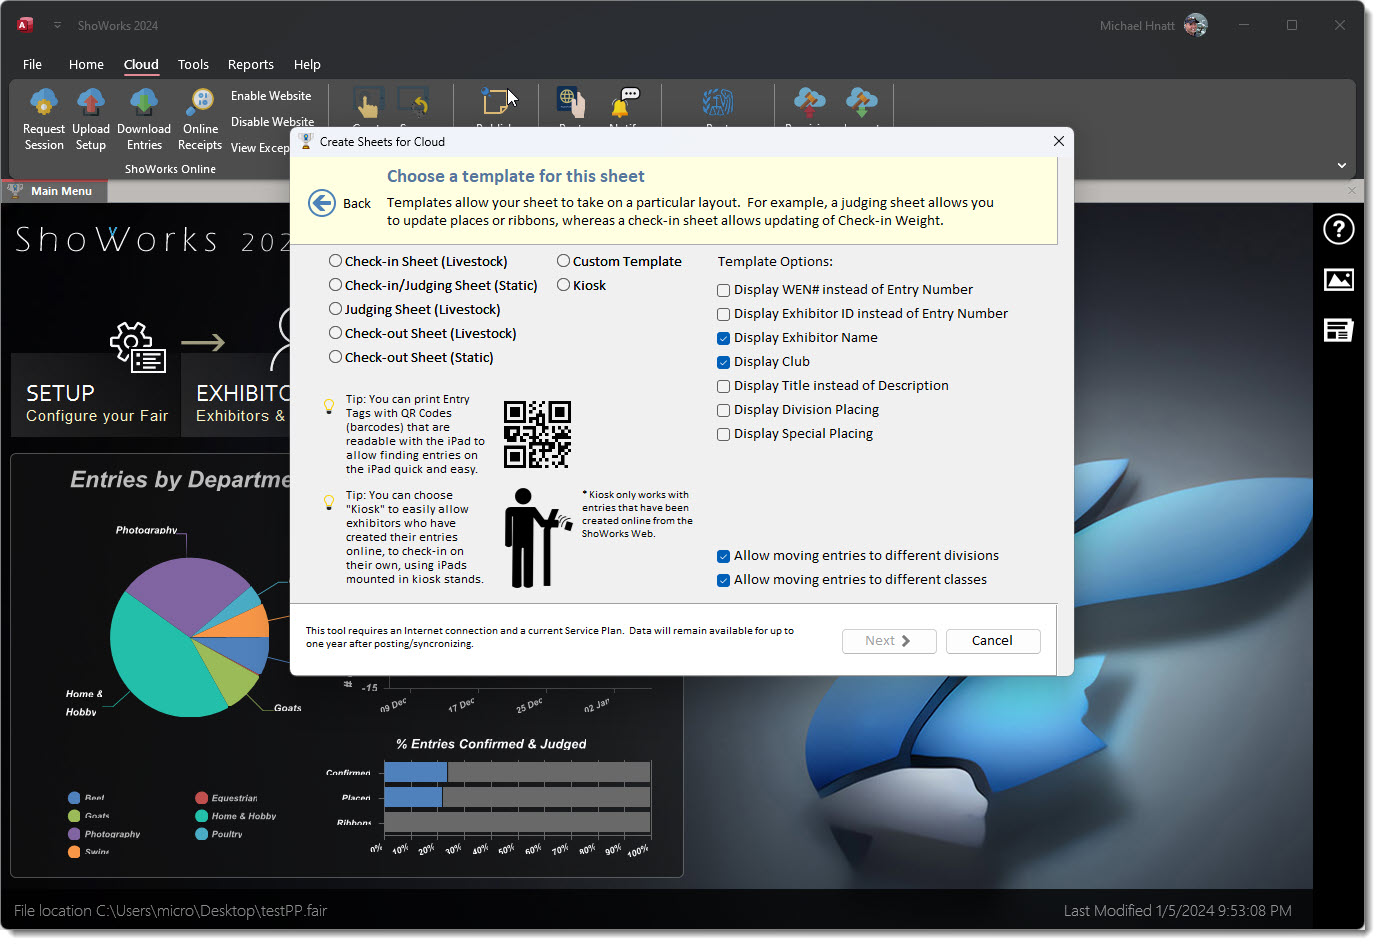Click the kiosk person silhouette image
This screenshot has width=1380, height=945.
537,538
